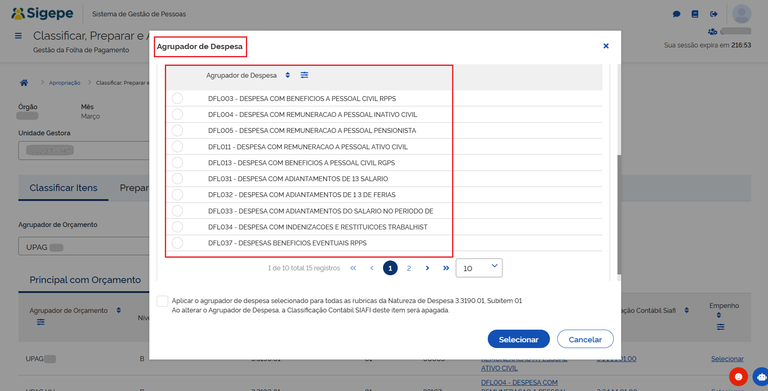Open the user avatar profile
This screenshot has height=391, width=768.
[x=742, y=14]
